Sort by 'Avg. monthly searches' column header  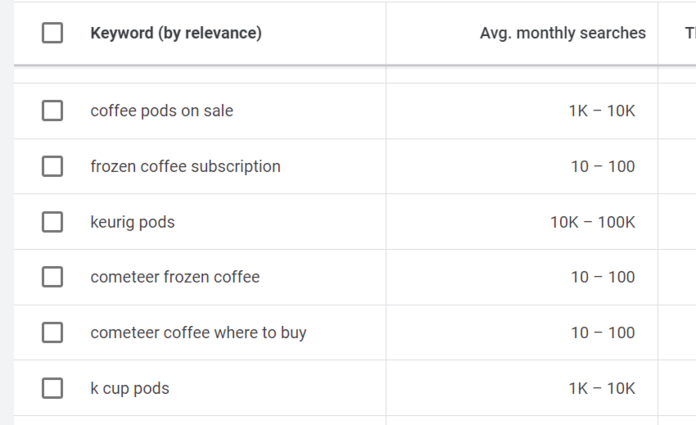[x=562, y=33]
